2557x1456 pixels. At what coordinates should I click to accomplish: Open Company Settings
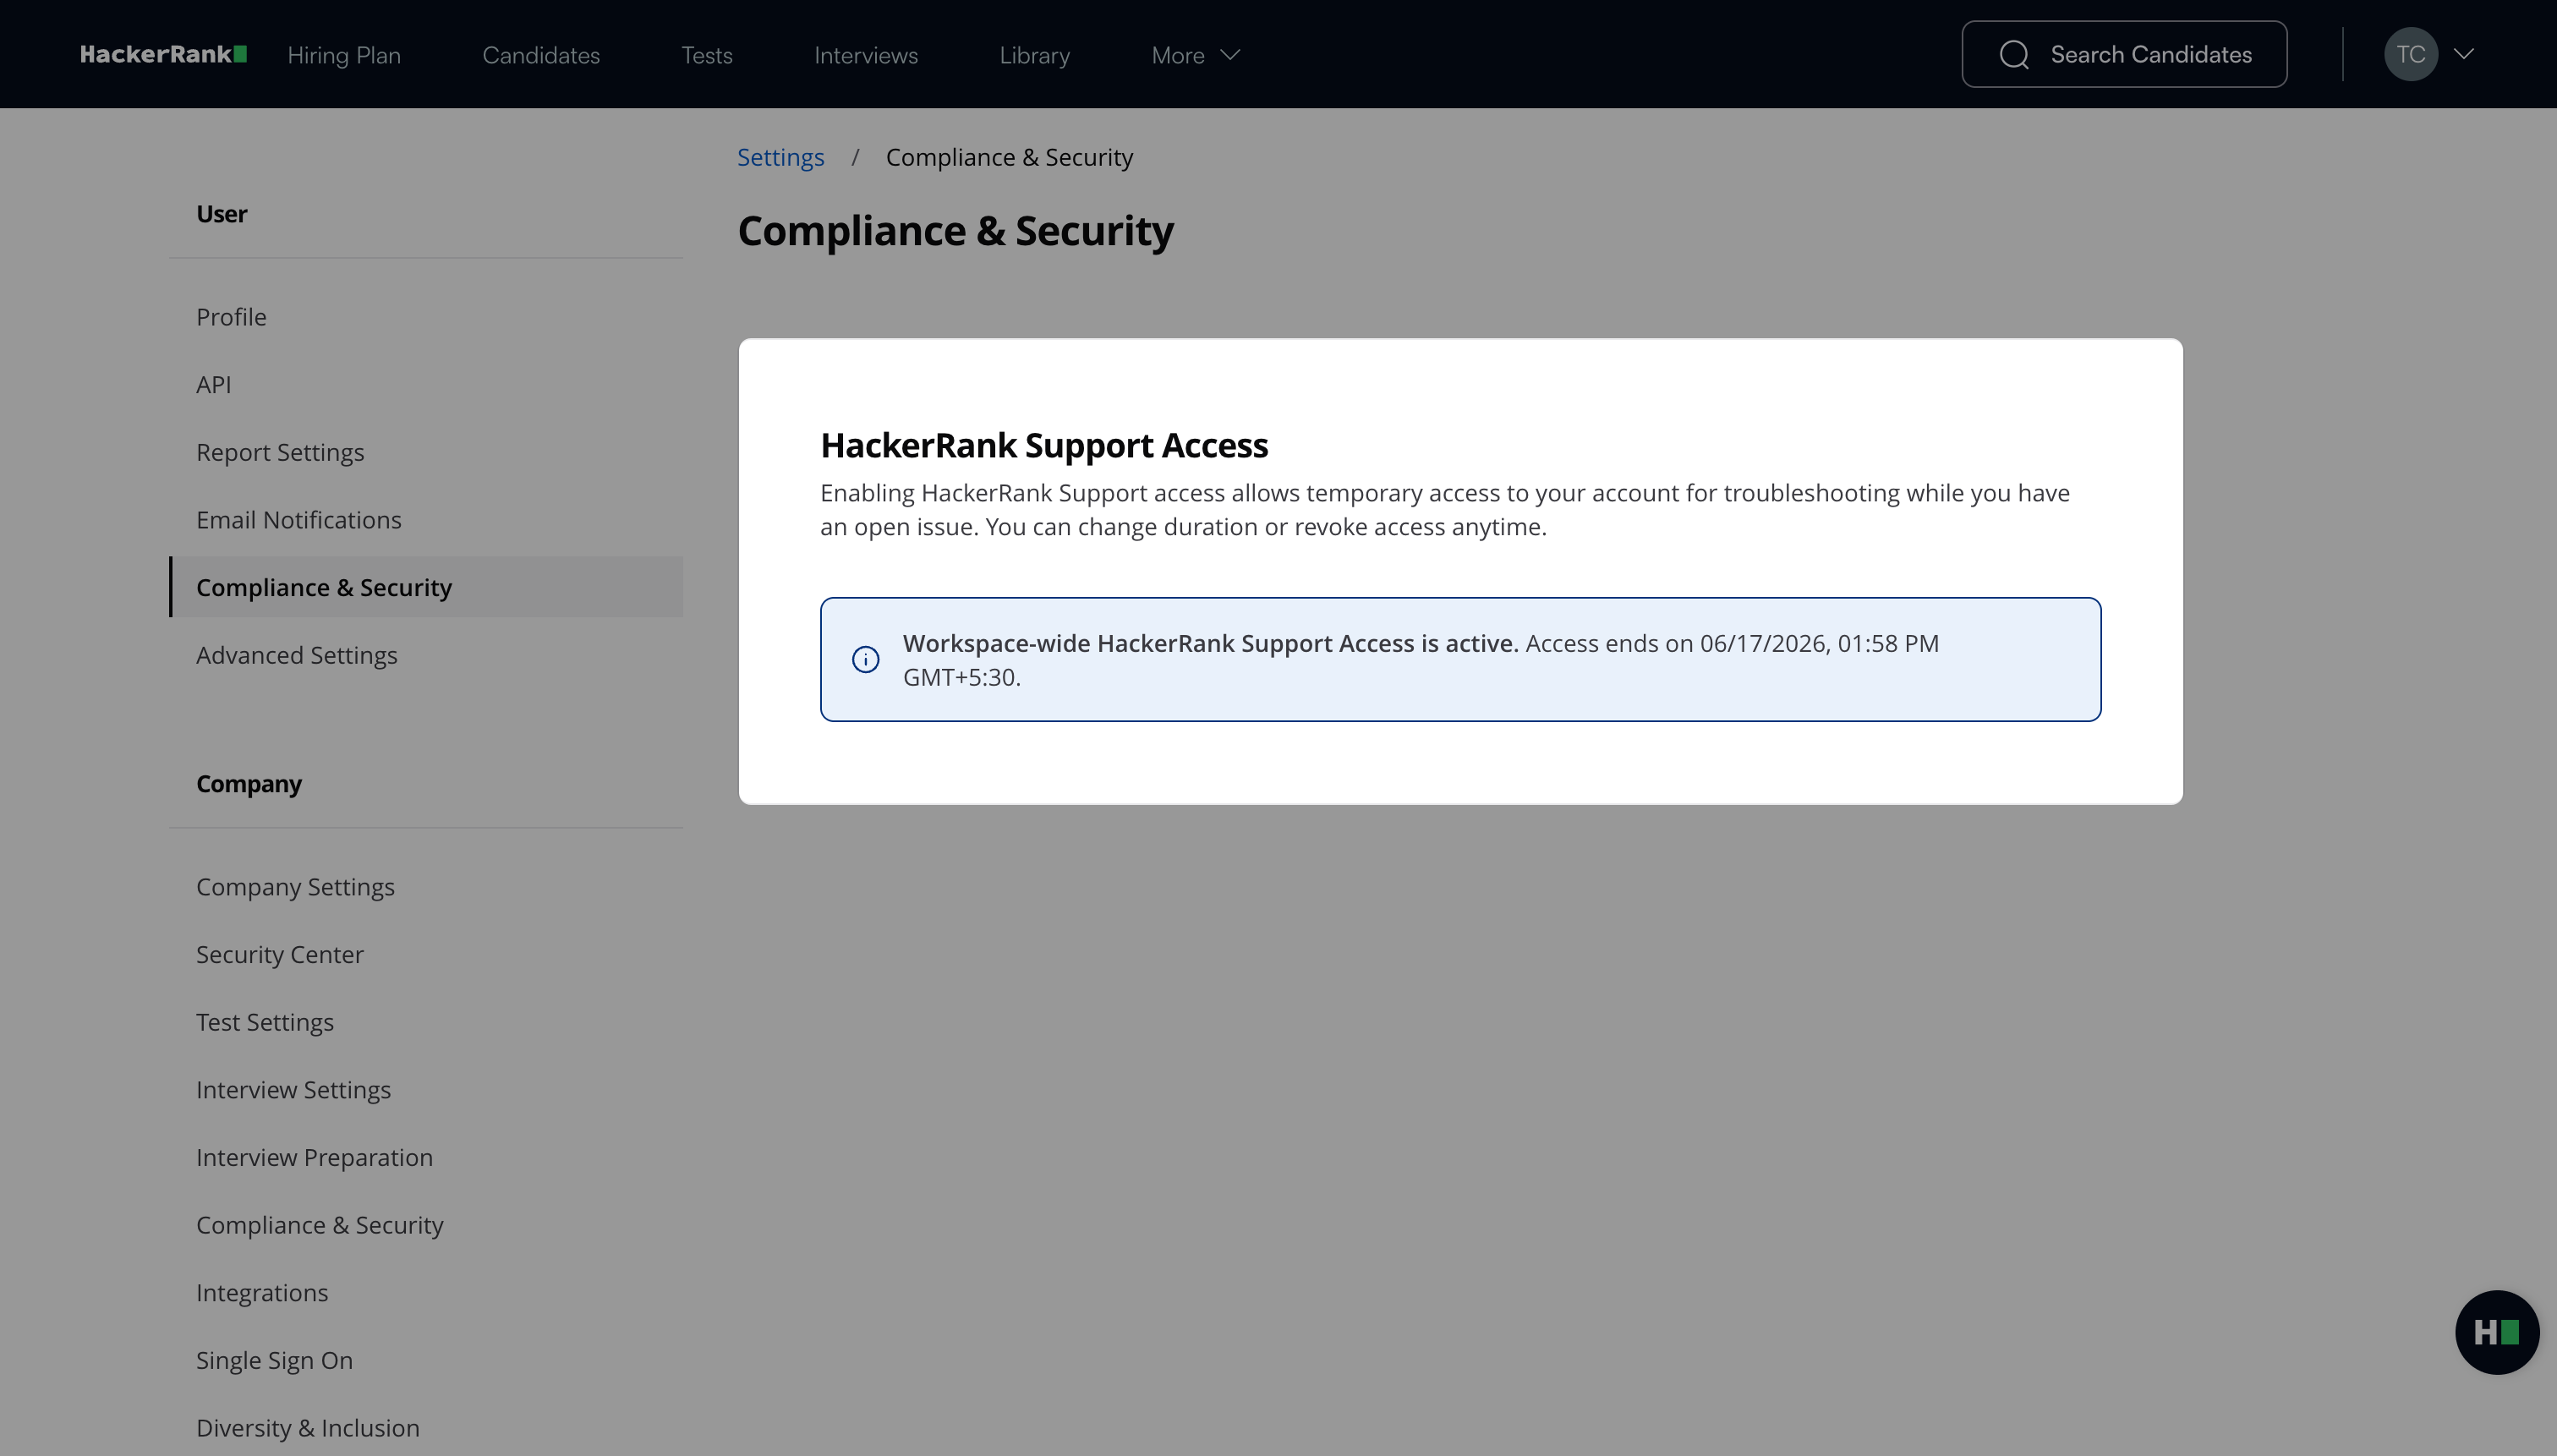click(295, 887)
